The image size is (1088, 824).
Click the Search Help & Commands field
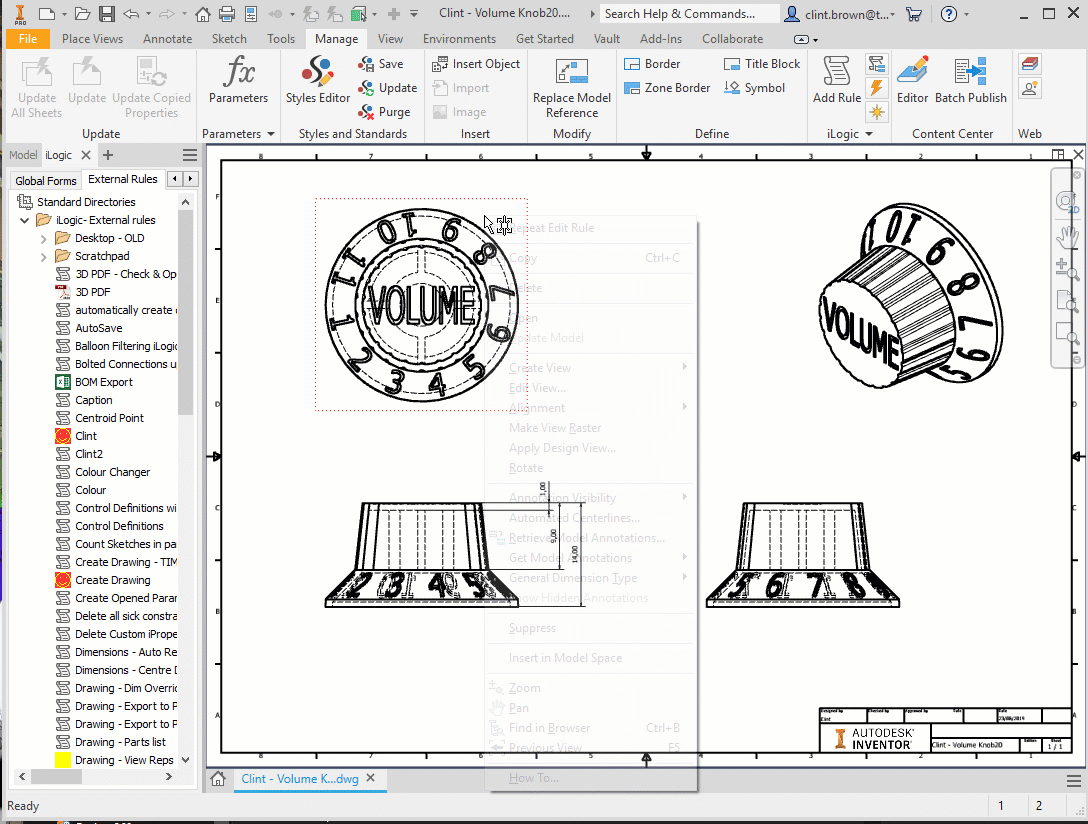690,14
